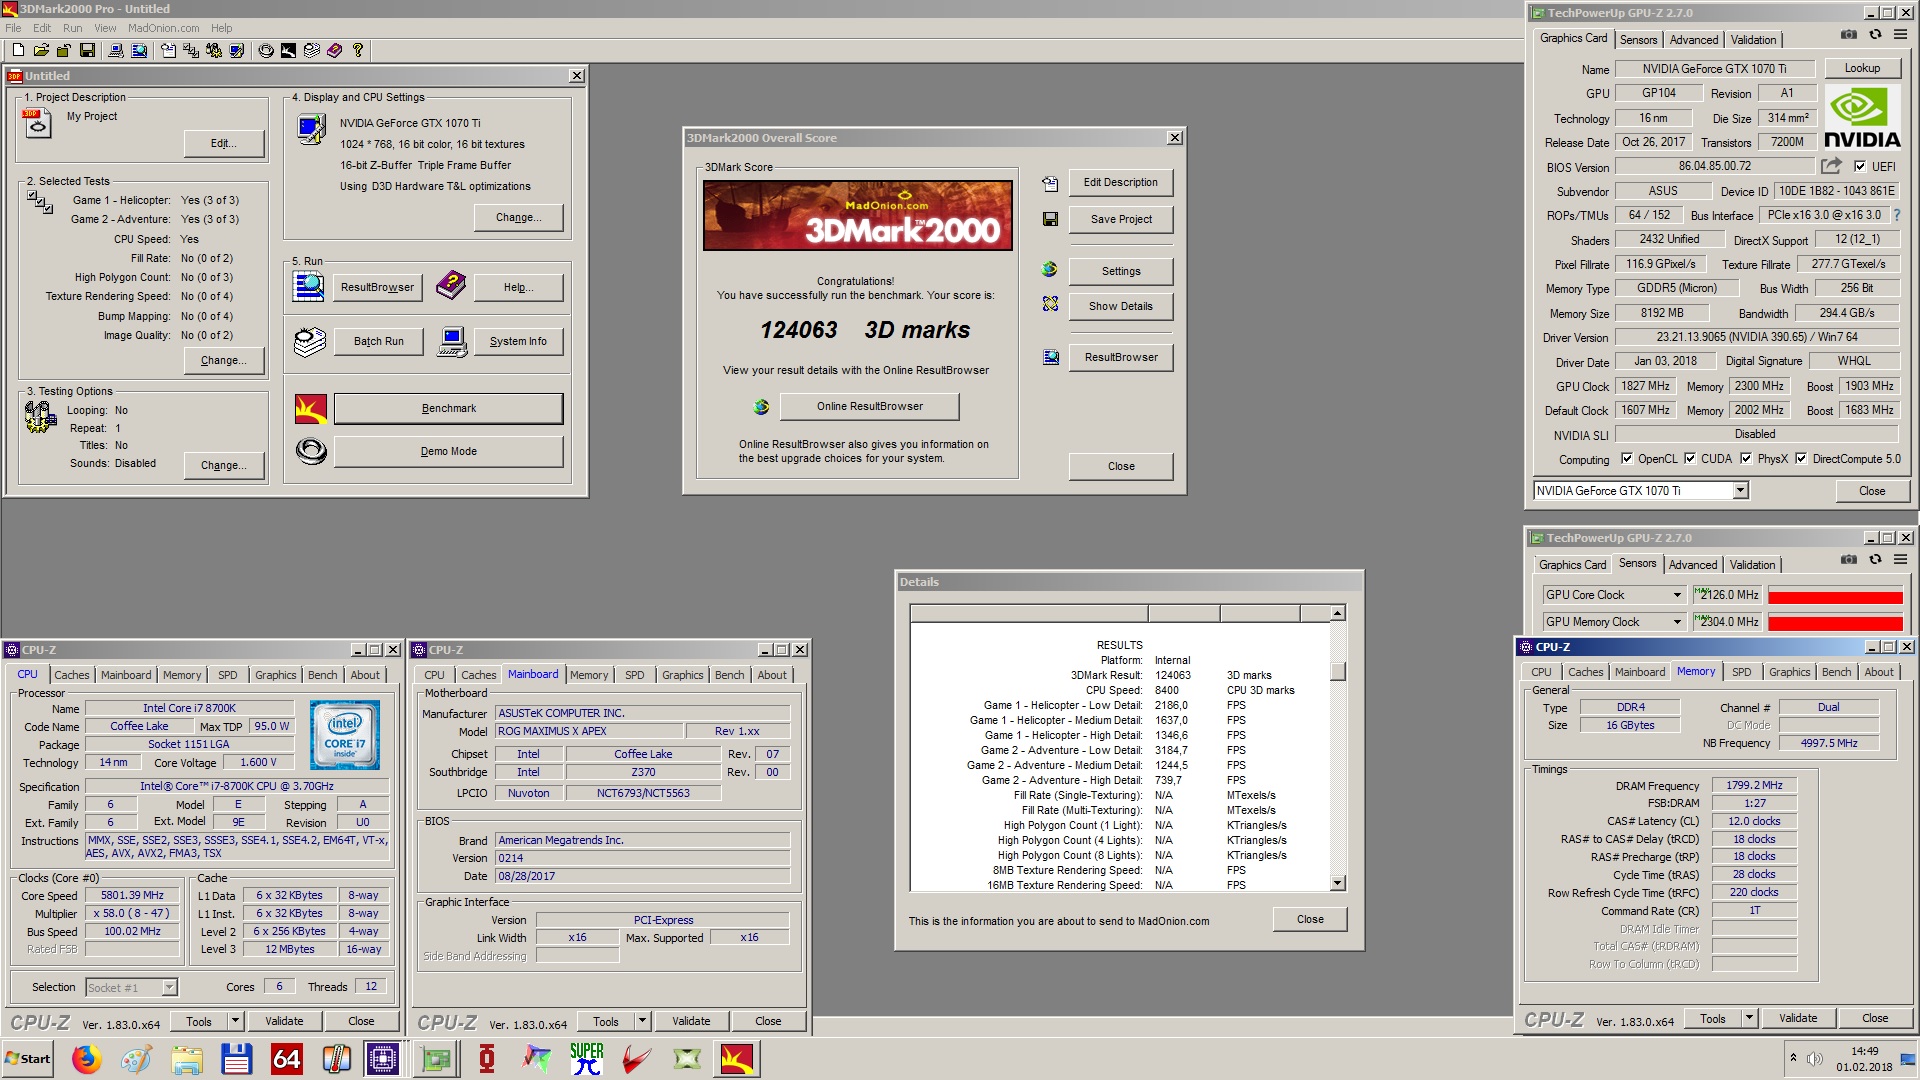Screen dimensions: 1920x1080
Task: Open the Run menu in 3DMark2000
Action: 73,28
